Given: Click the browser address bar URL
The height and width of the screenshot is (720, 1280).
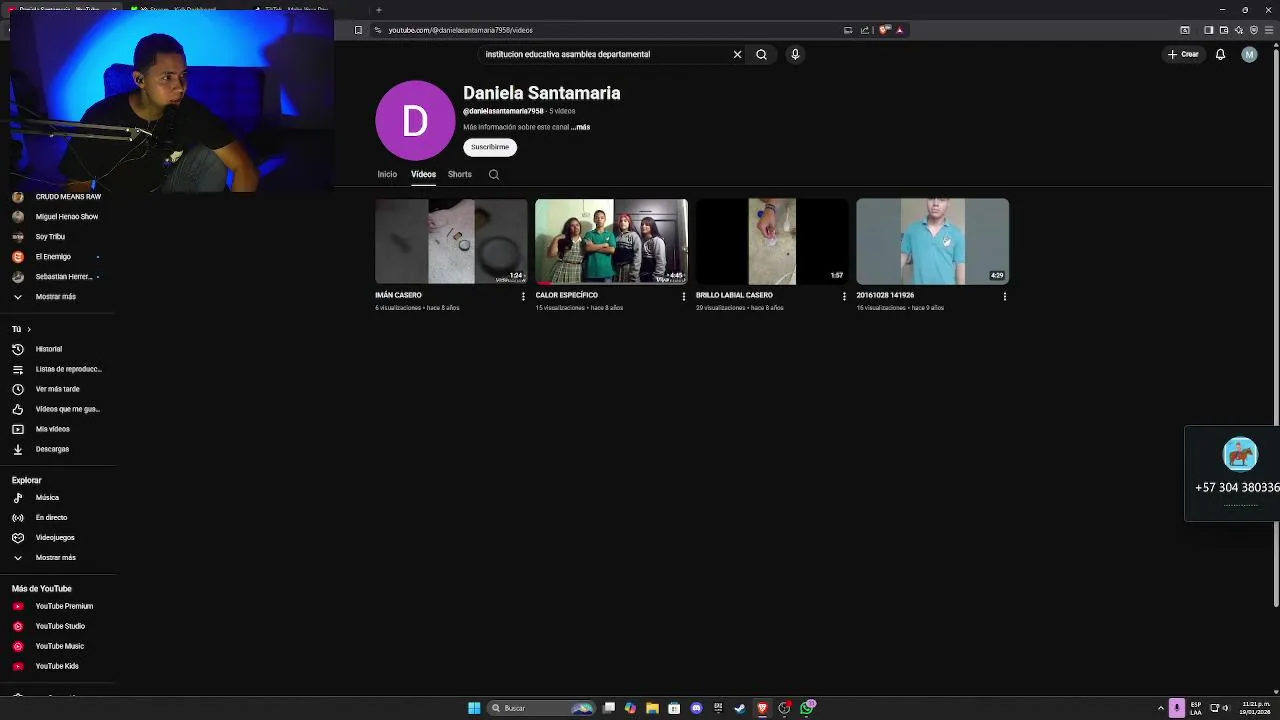Looking at the screenshot, I should [x=461, y=30].
